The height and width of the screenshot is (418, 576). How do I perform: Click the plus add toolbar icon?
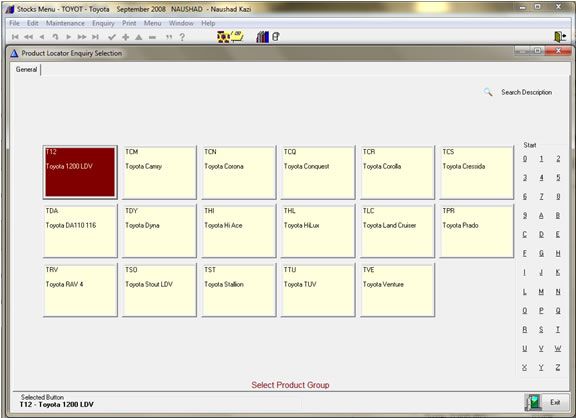[x=126, y=37]
